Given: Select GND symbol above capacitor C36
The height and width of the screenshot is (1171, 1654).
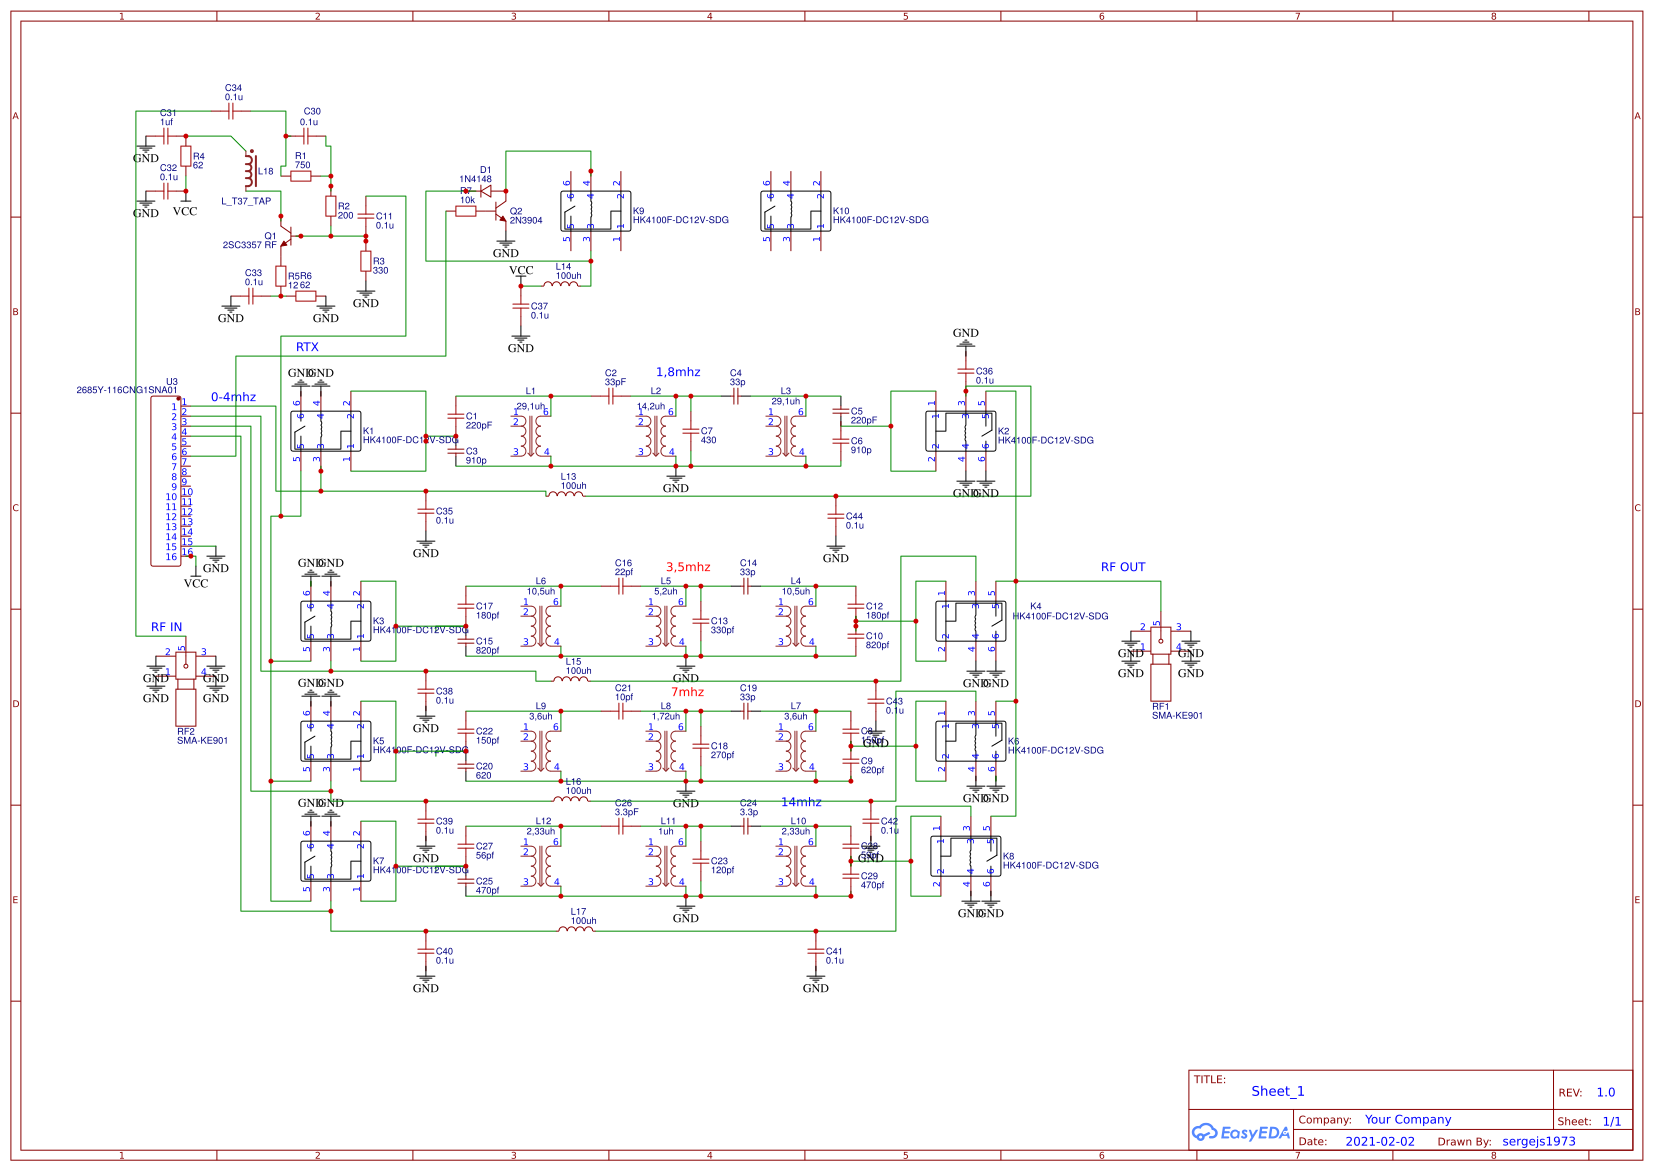Looking at the screenshot, I should (966, 341).
